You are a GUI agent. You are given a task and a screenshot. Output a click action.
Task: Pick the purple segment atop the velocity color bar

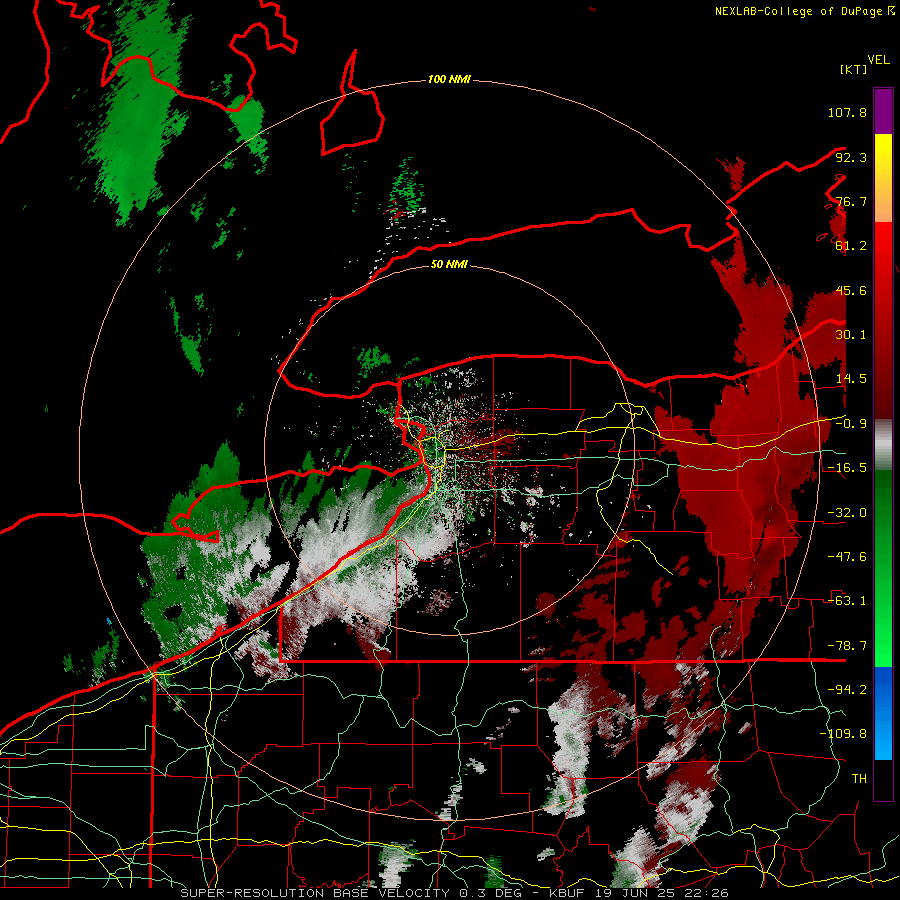coord(883,111)
